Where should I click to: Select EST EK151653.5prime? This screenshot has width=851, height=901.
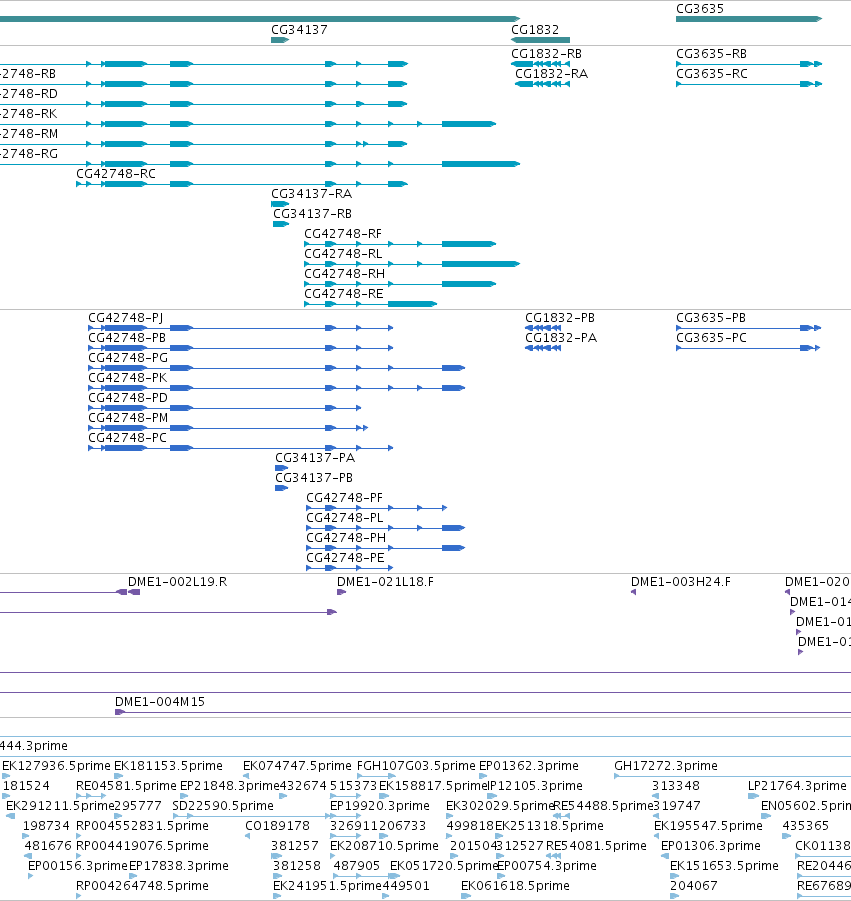(x=724, y=866)
